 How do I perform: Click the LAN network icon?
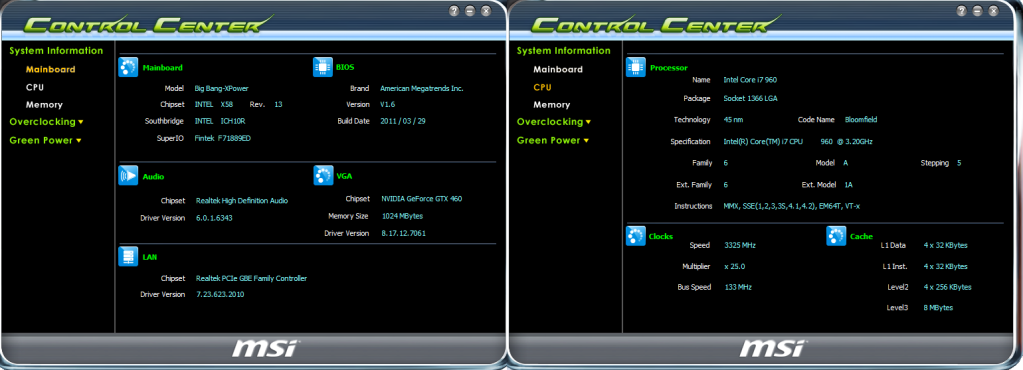pos(128,256)
